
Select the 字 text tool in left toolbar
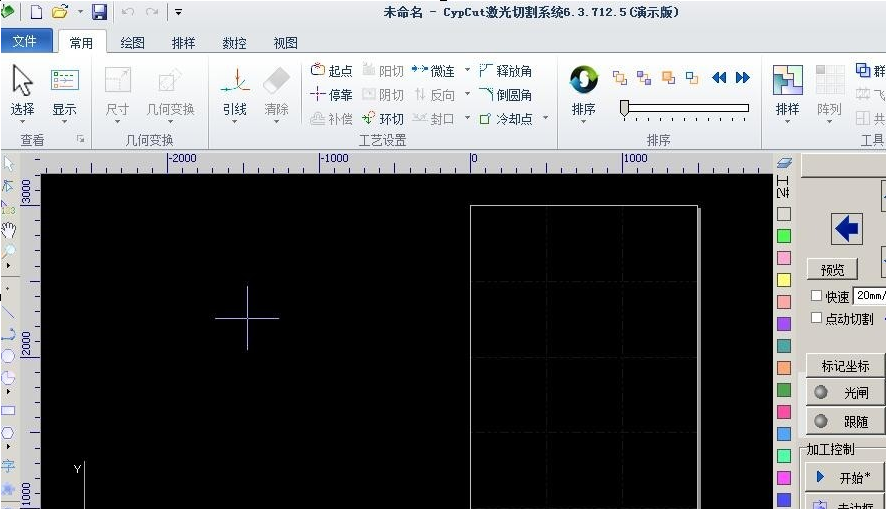(8, 466)
